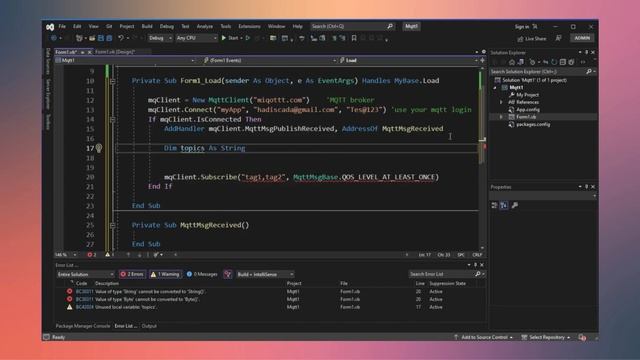
Task: Click the search magnifier in the title bar
Action: [x=390, y=26]
